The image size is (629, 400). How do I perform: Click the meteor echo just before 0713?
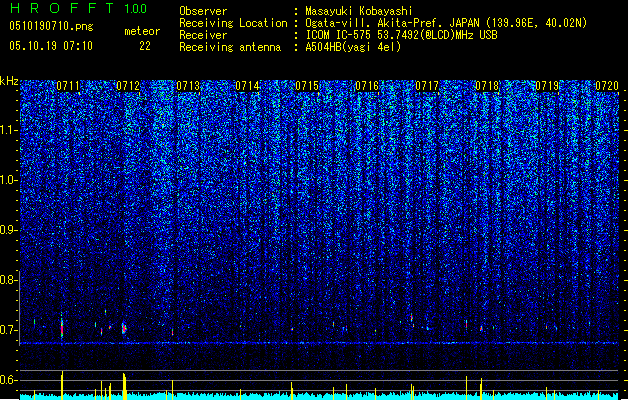(x=172, y=332)
